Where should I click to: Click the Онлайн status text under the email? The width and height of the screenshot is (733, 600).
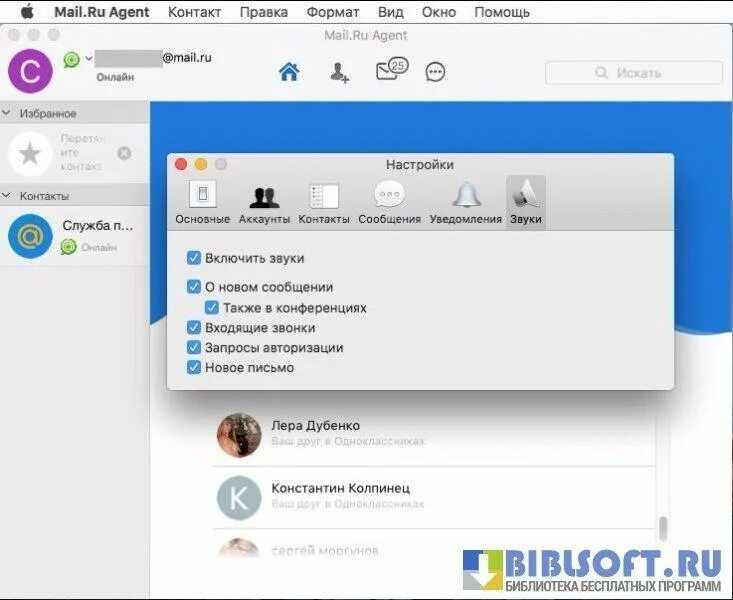115,77
